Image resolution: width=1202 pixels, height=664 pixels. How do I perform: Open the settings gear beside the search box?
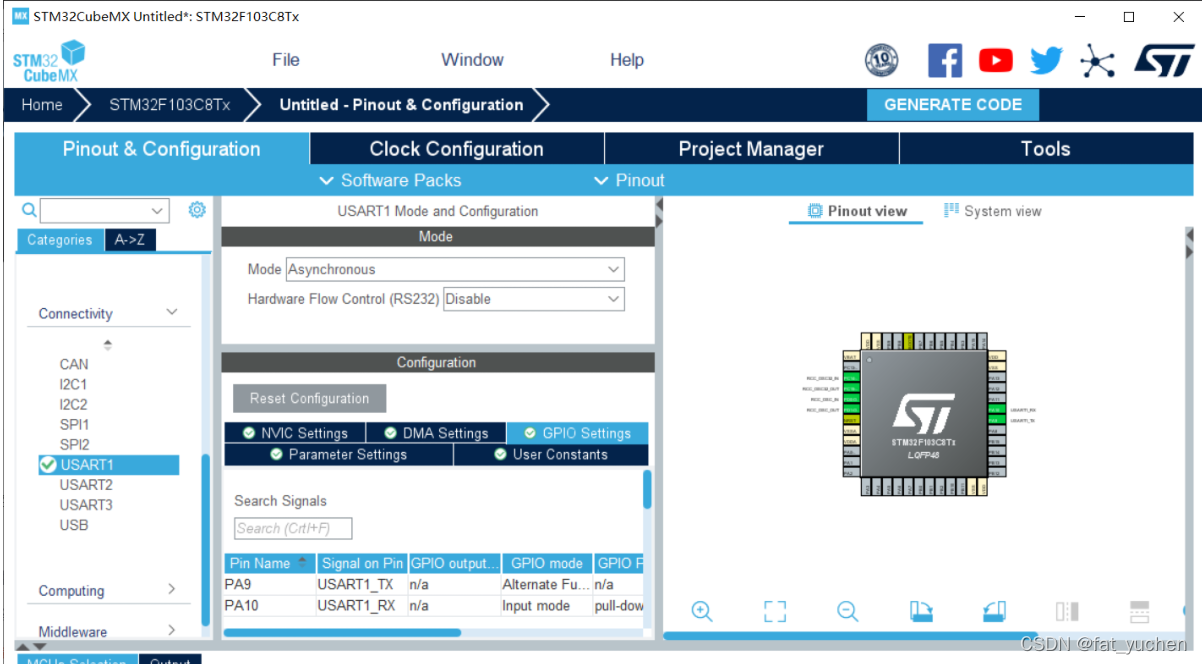click(x=197, y=210)
